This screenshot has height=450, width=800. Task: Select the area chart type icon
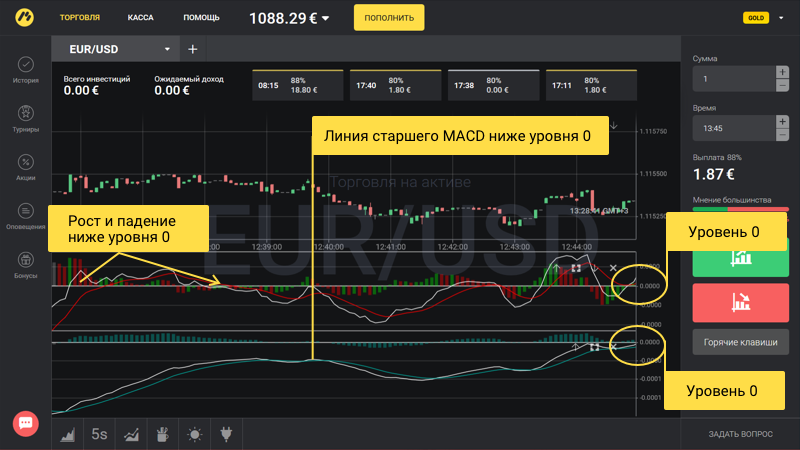pos(67,434)
